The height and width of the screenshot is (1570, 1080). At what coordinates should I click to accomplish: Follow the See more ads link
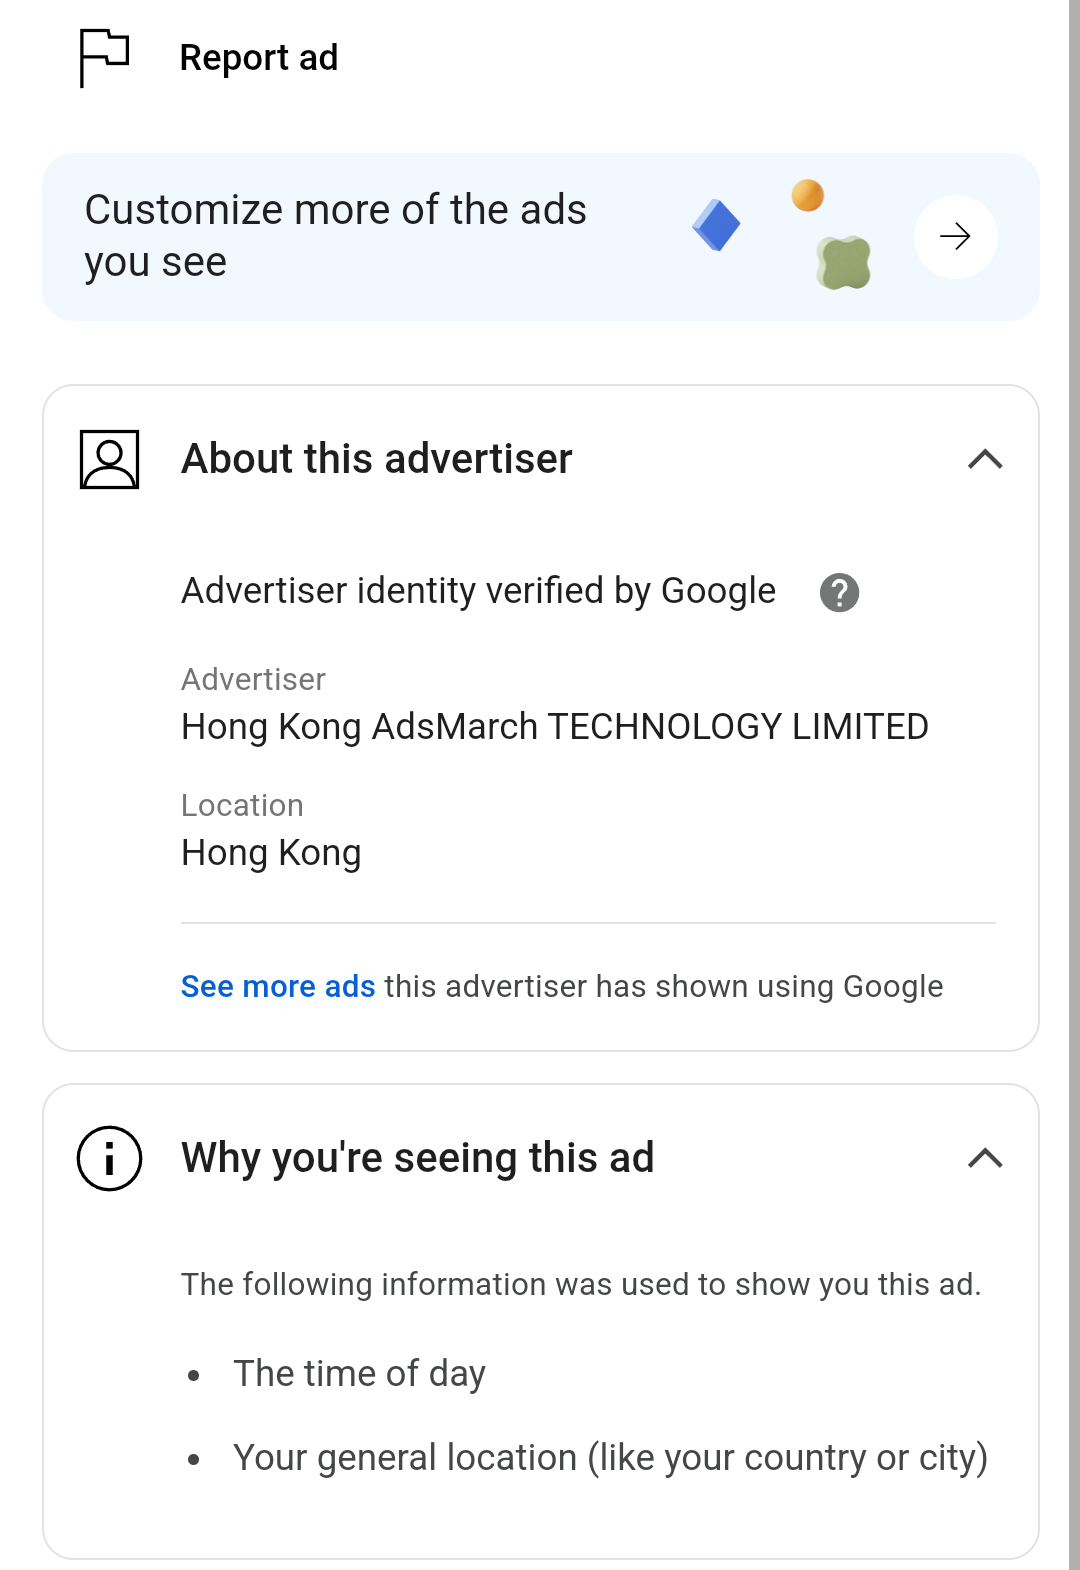[x=278, y=987]
